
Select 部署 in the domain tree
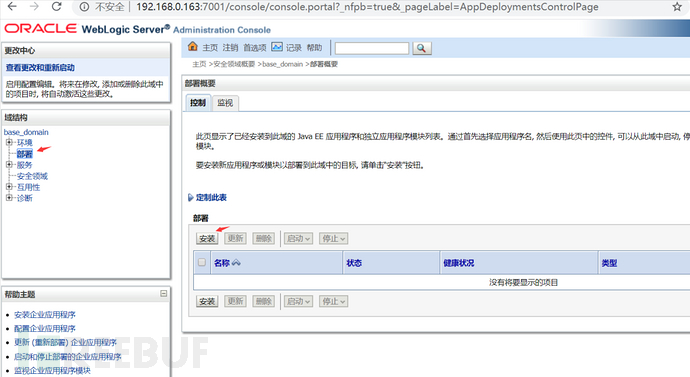pyautogui.click(x=25, y=154)
